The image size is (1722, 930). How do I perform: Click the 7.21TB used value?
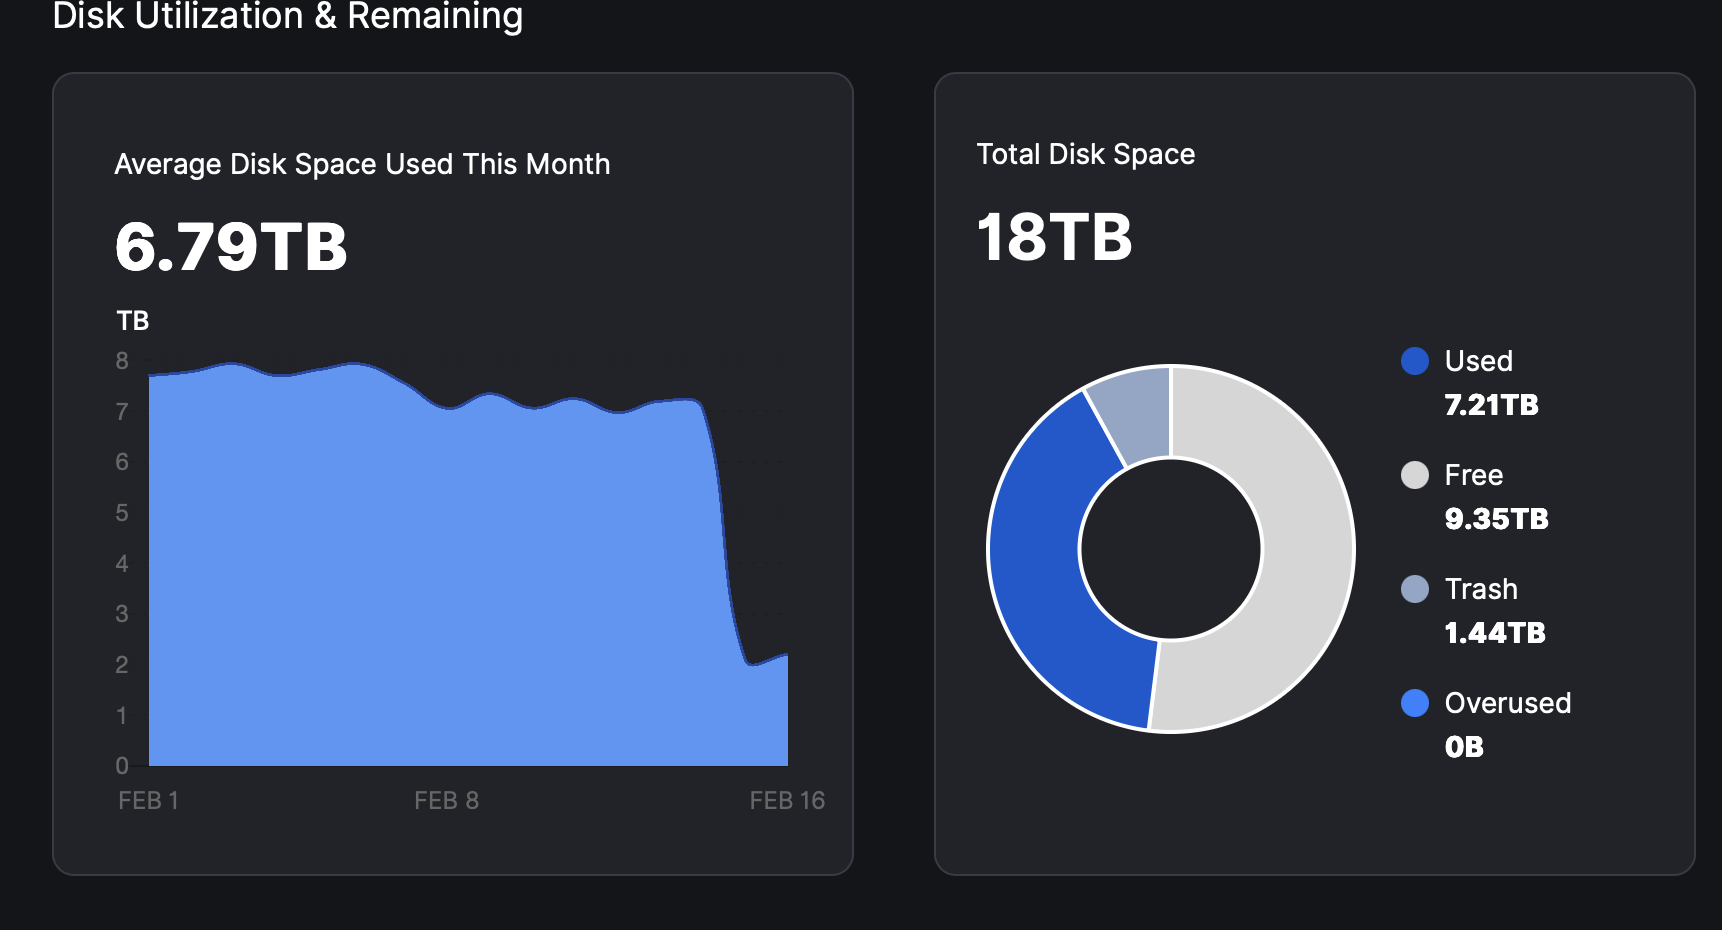point(1491,405)
